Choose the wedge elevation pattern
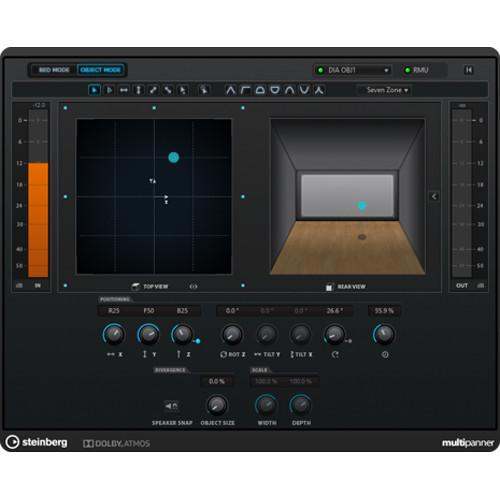The width and height of the screenshot is (500, 500). [x=245, y=90]
